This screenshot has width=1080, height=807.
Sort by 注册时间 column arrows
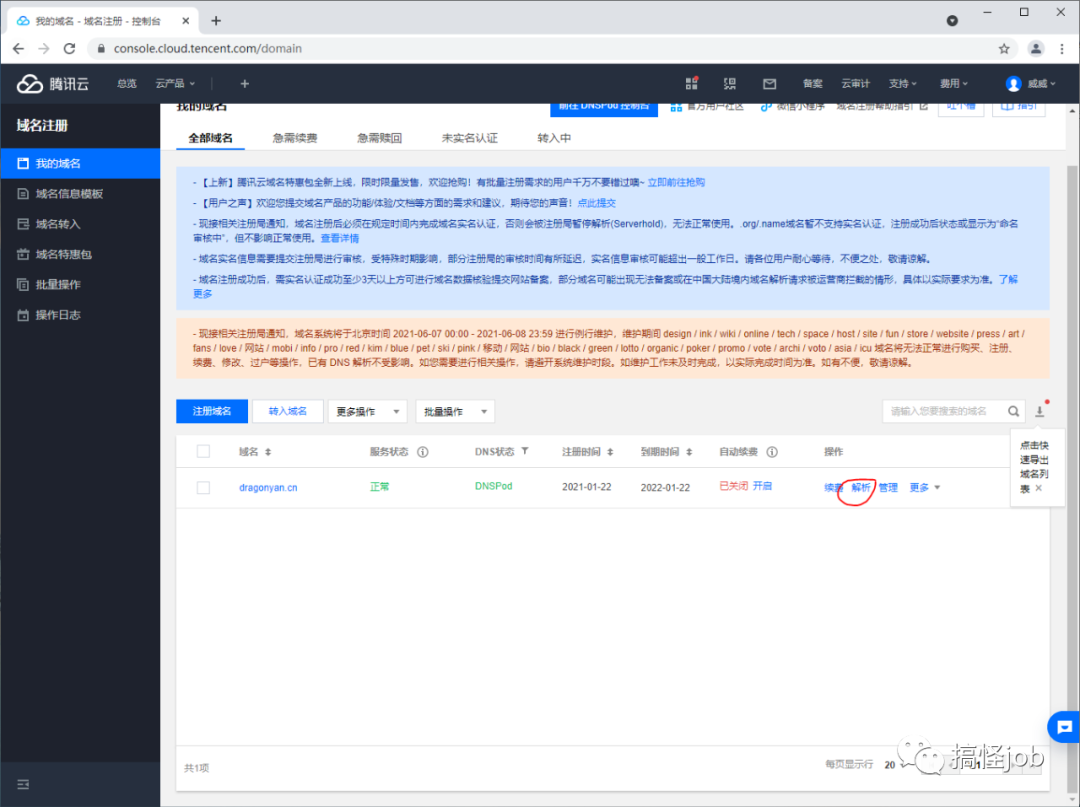point(610,452)
